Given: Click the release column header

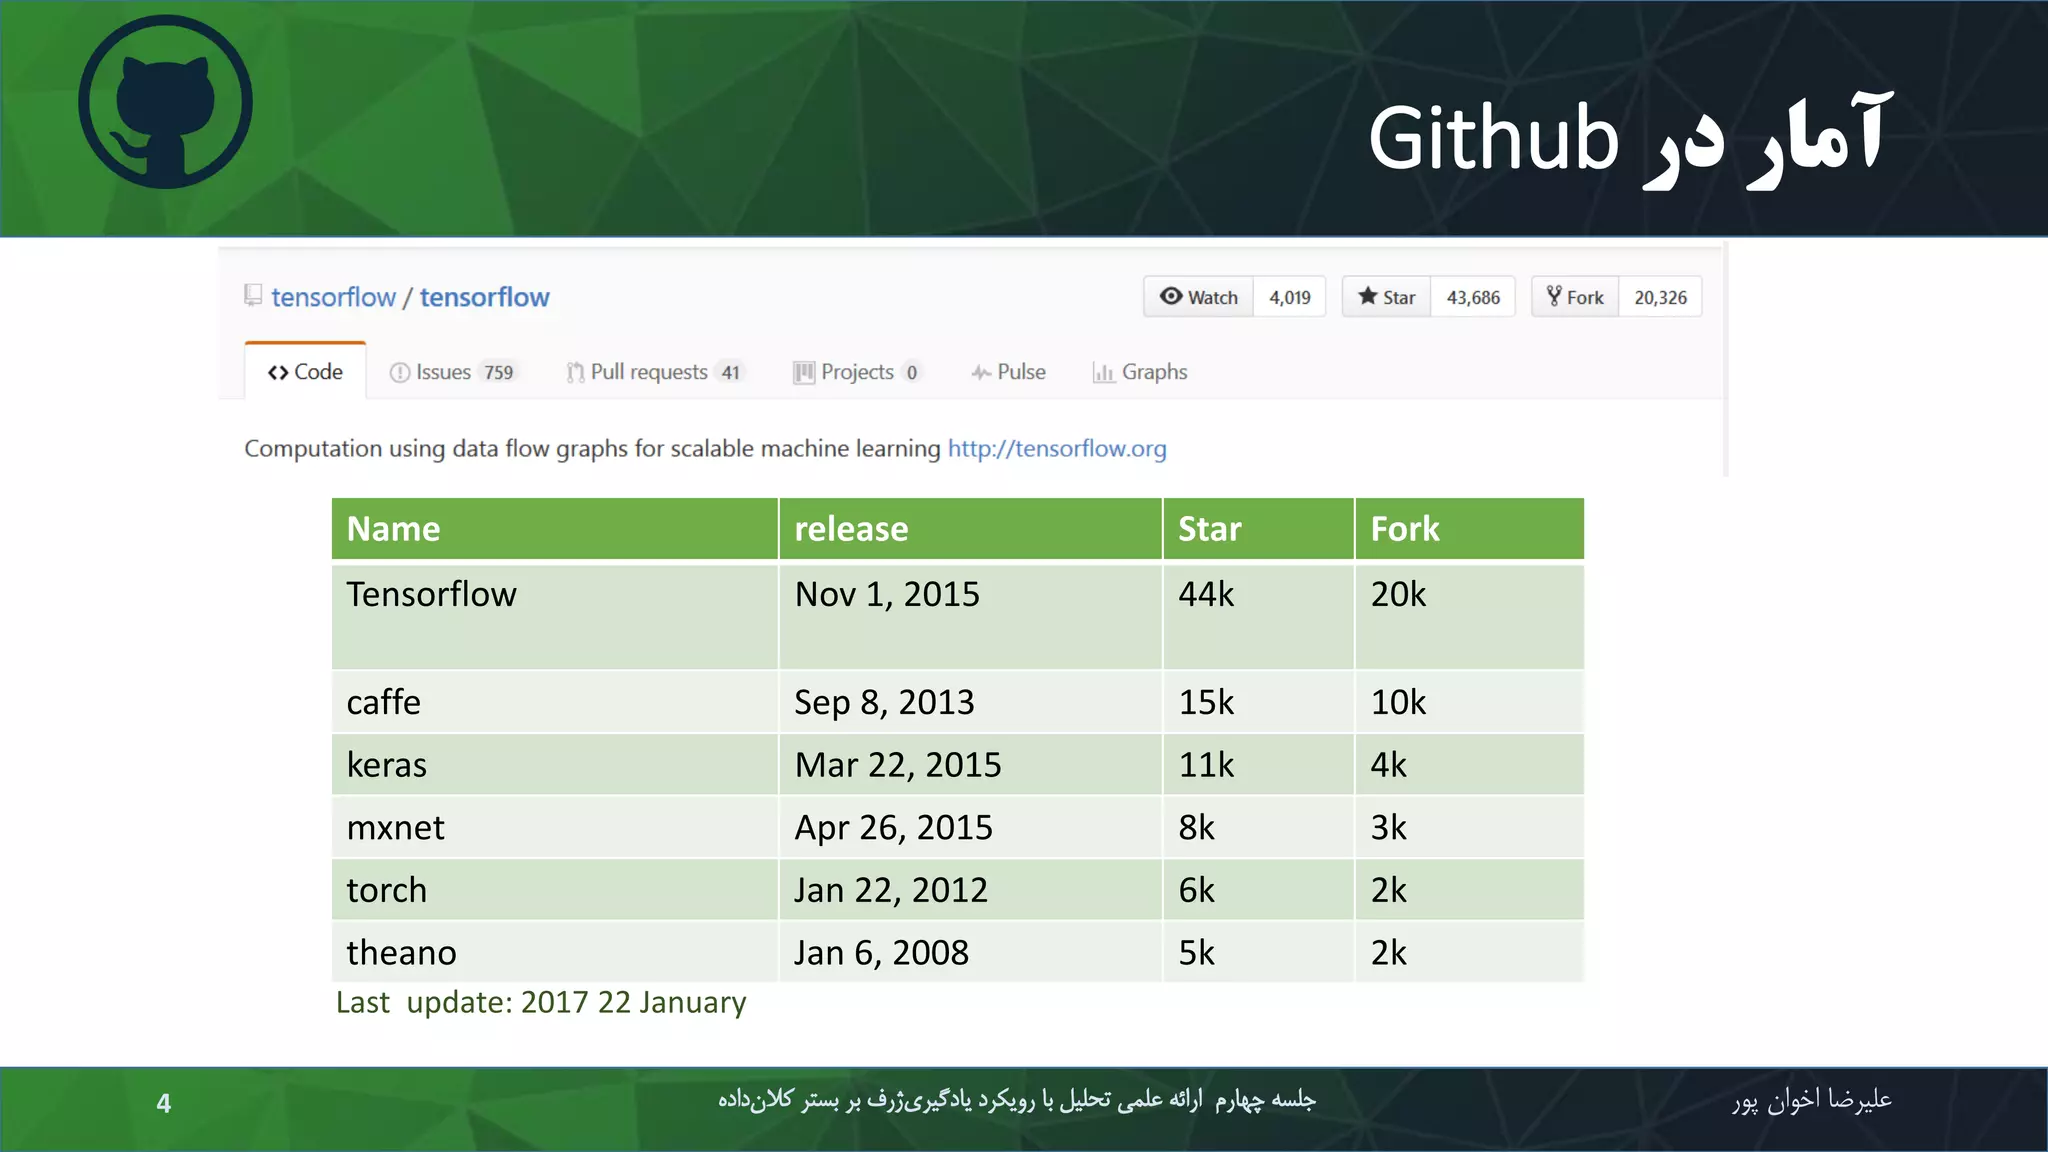Looking at the screenshot, I should coord(970,528).
